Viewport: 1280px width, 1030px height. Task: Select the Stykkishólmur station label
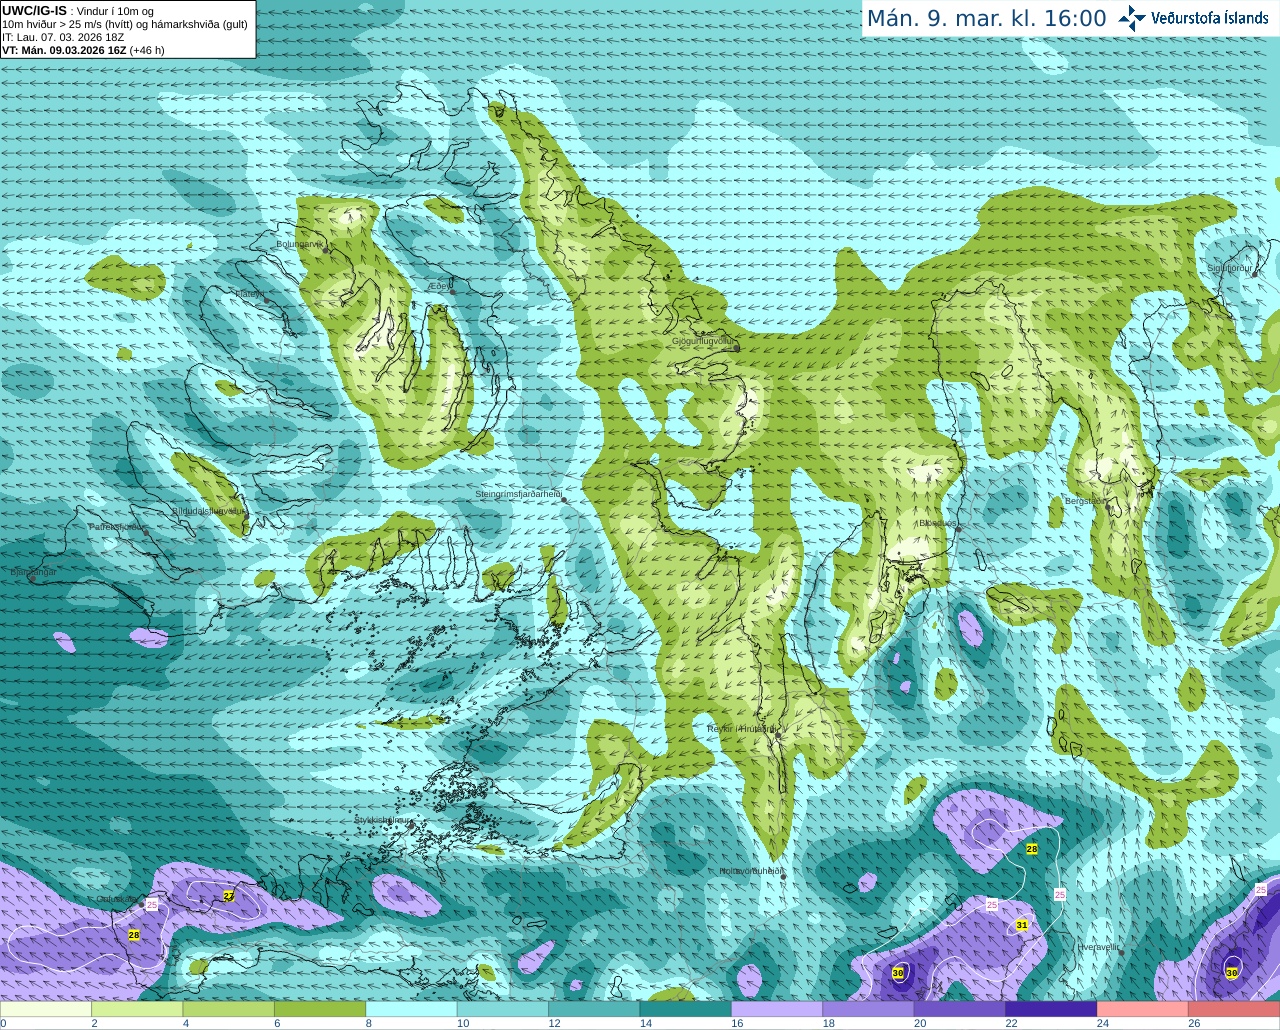(383, 819)
